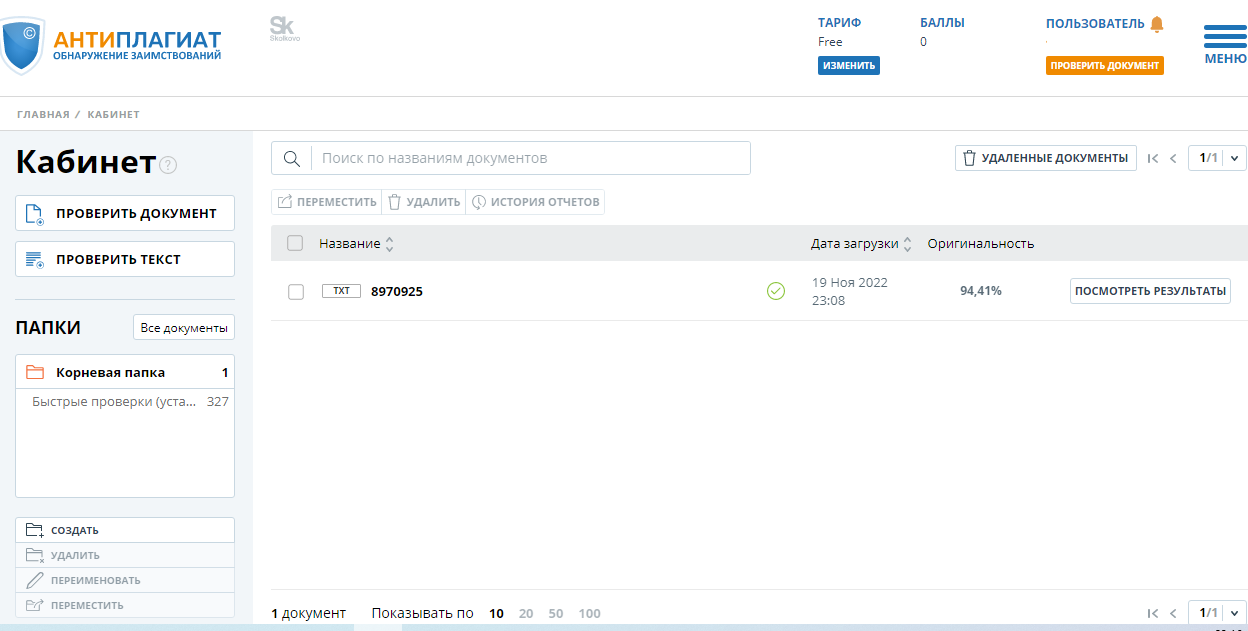Open the hamburger menu
Viewport: 1248px width, 631px height.
point(1224,44)
